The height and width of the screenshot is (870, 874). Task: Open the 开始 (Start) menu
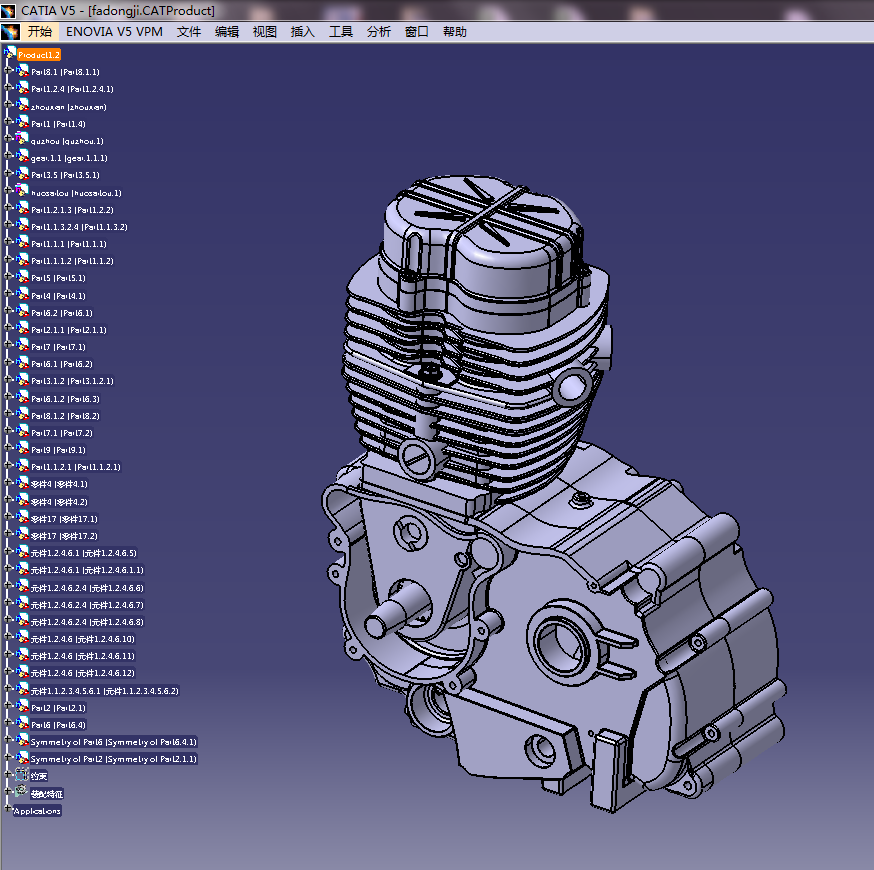click(40, 32)
